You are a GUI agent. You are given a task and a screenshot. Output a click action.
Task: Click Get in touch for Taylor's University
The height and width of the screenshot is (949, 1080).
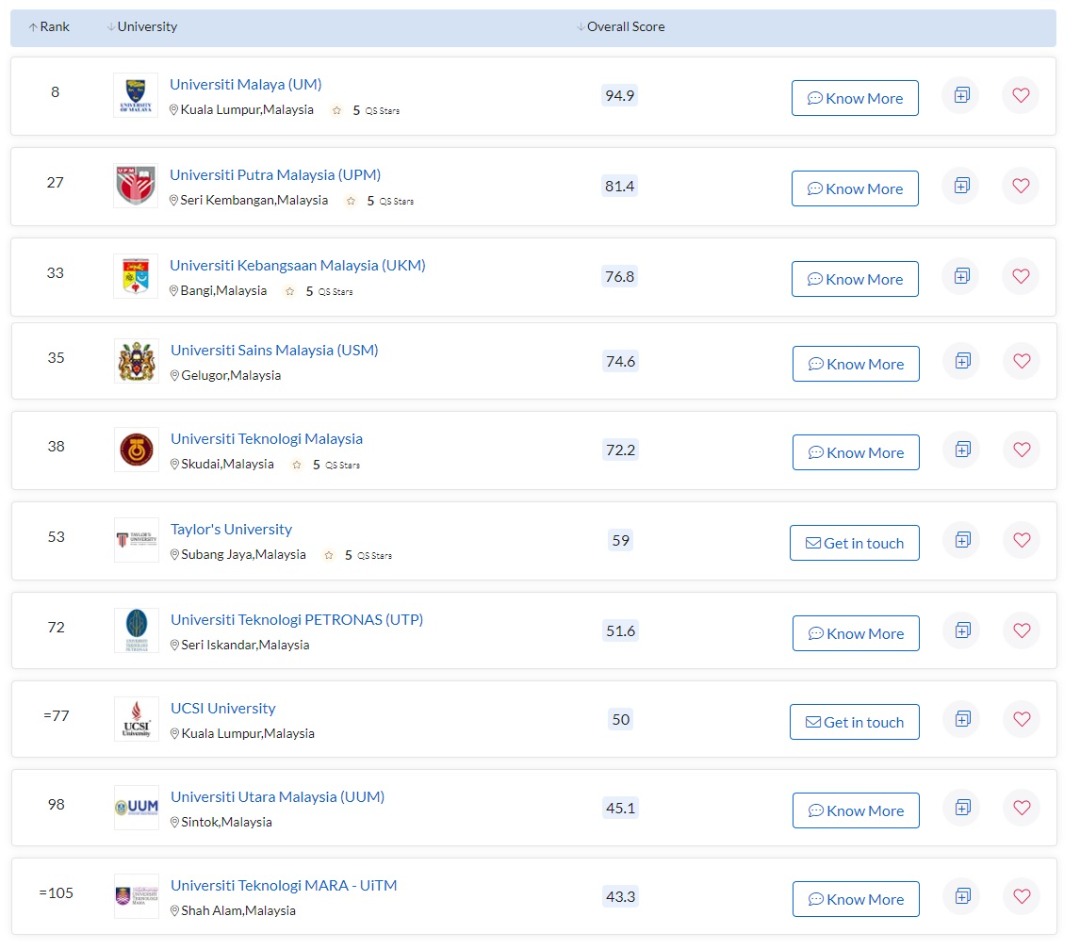tap(854, 543)
